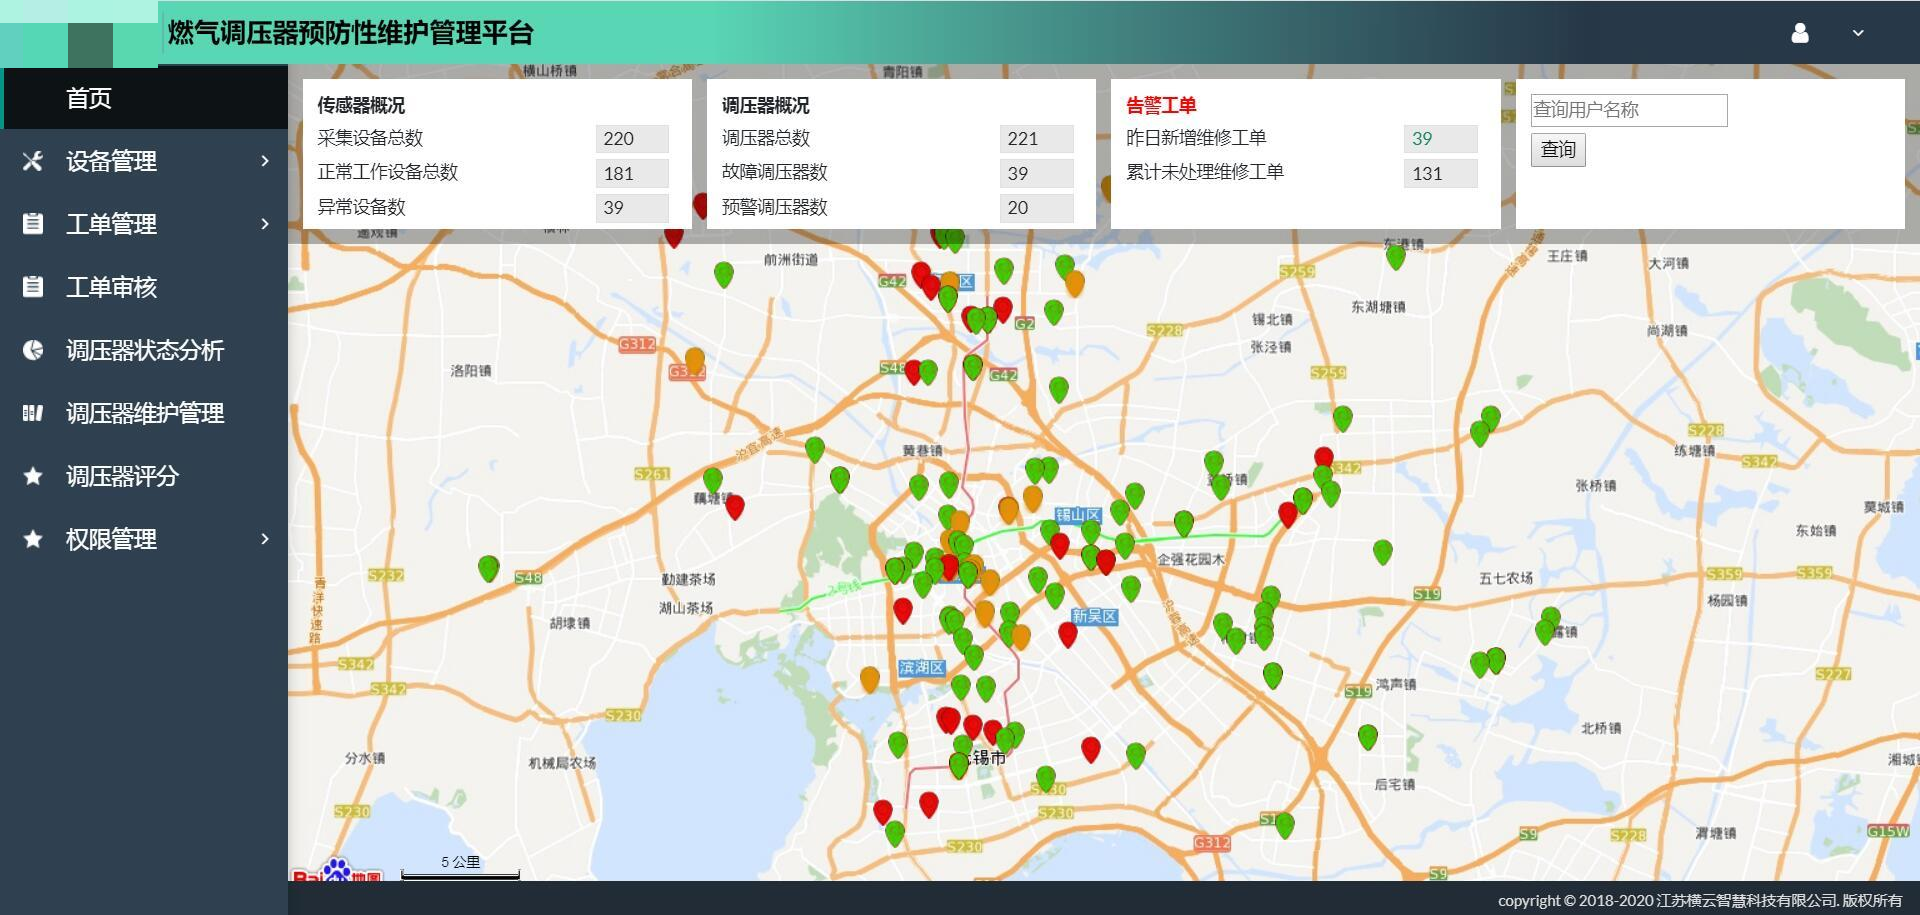1920x915 pixels.
Task: Click the green marker west of S48 road
Action: tap(488, 569)
